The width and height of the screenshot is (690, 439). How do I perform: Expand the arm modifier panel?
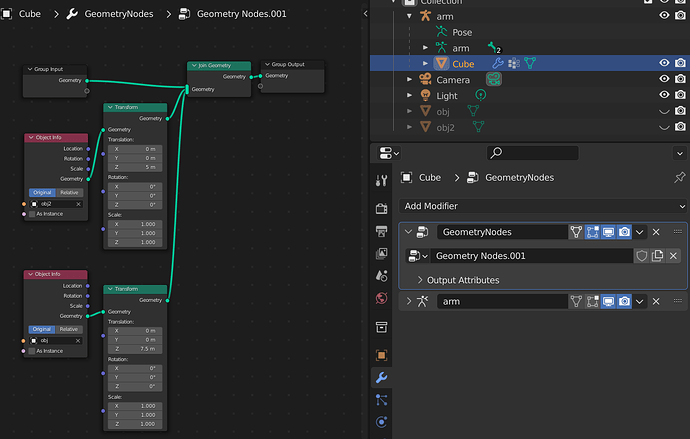pos(408,301)
